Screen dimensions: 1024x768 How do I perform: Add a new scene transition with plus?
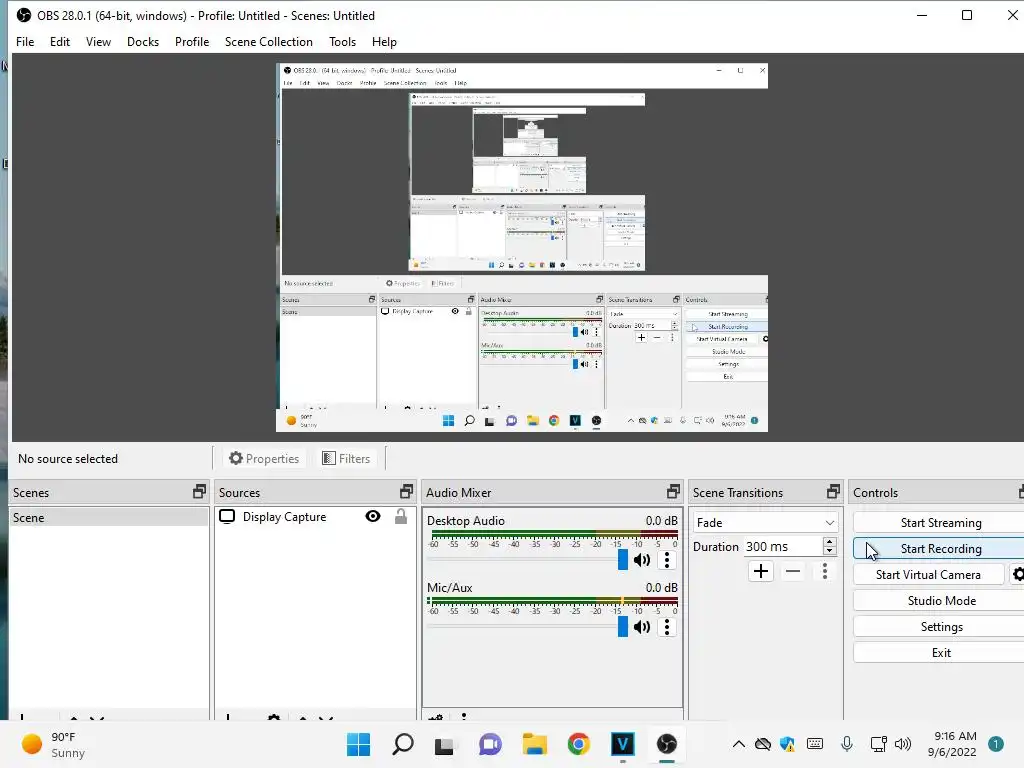point(761,571)
